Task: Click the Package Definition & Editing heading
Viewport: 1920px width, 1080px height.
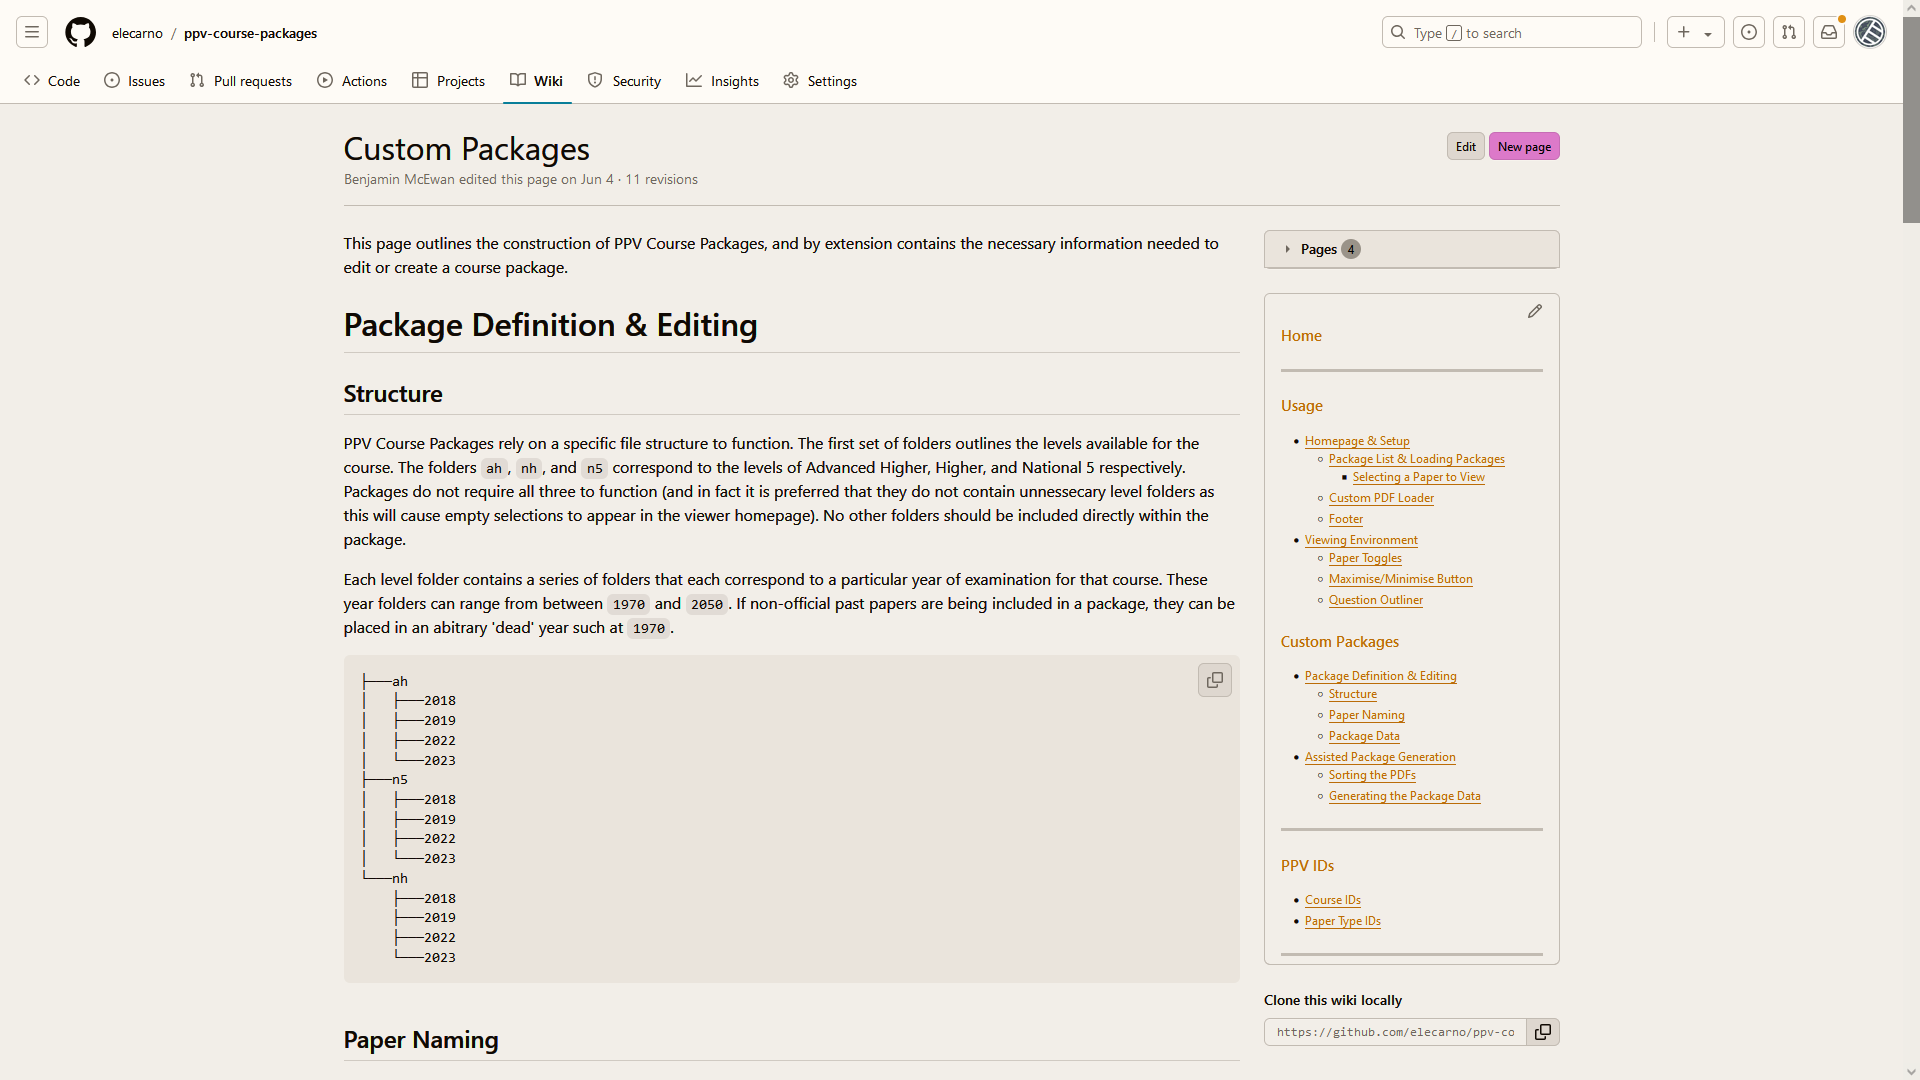Action: tap(550, 326)
